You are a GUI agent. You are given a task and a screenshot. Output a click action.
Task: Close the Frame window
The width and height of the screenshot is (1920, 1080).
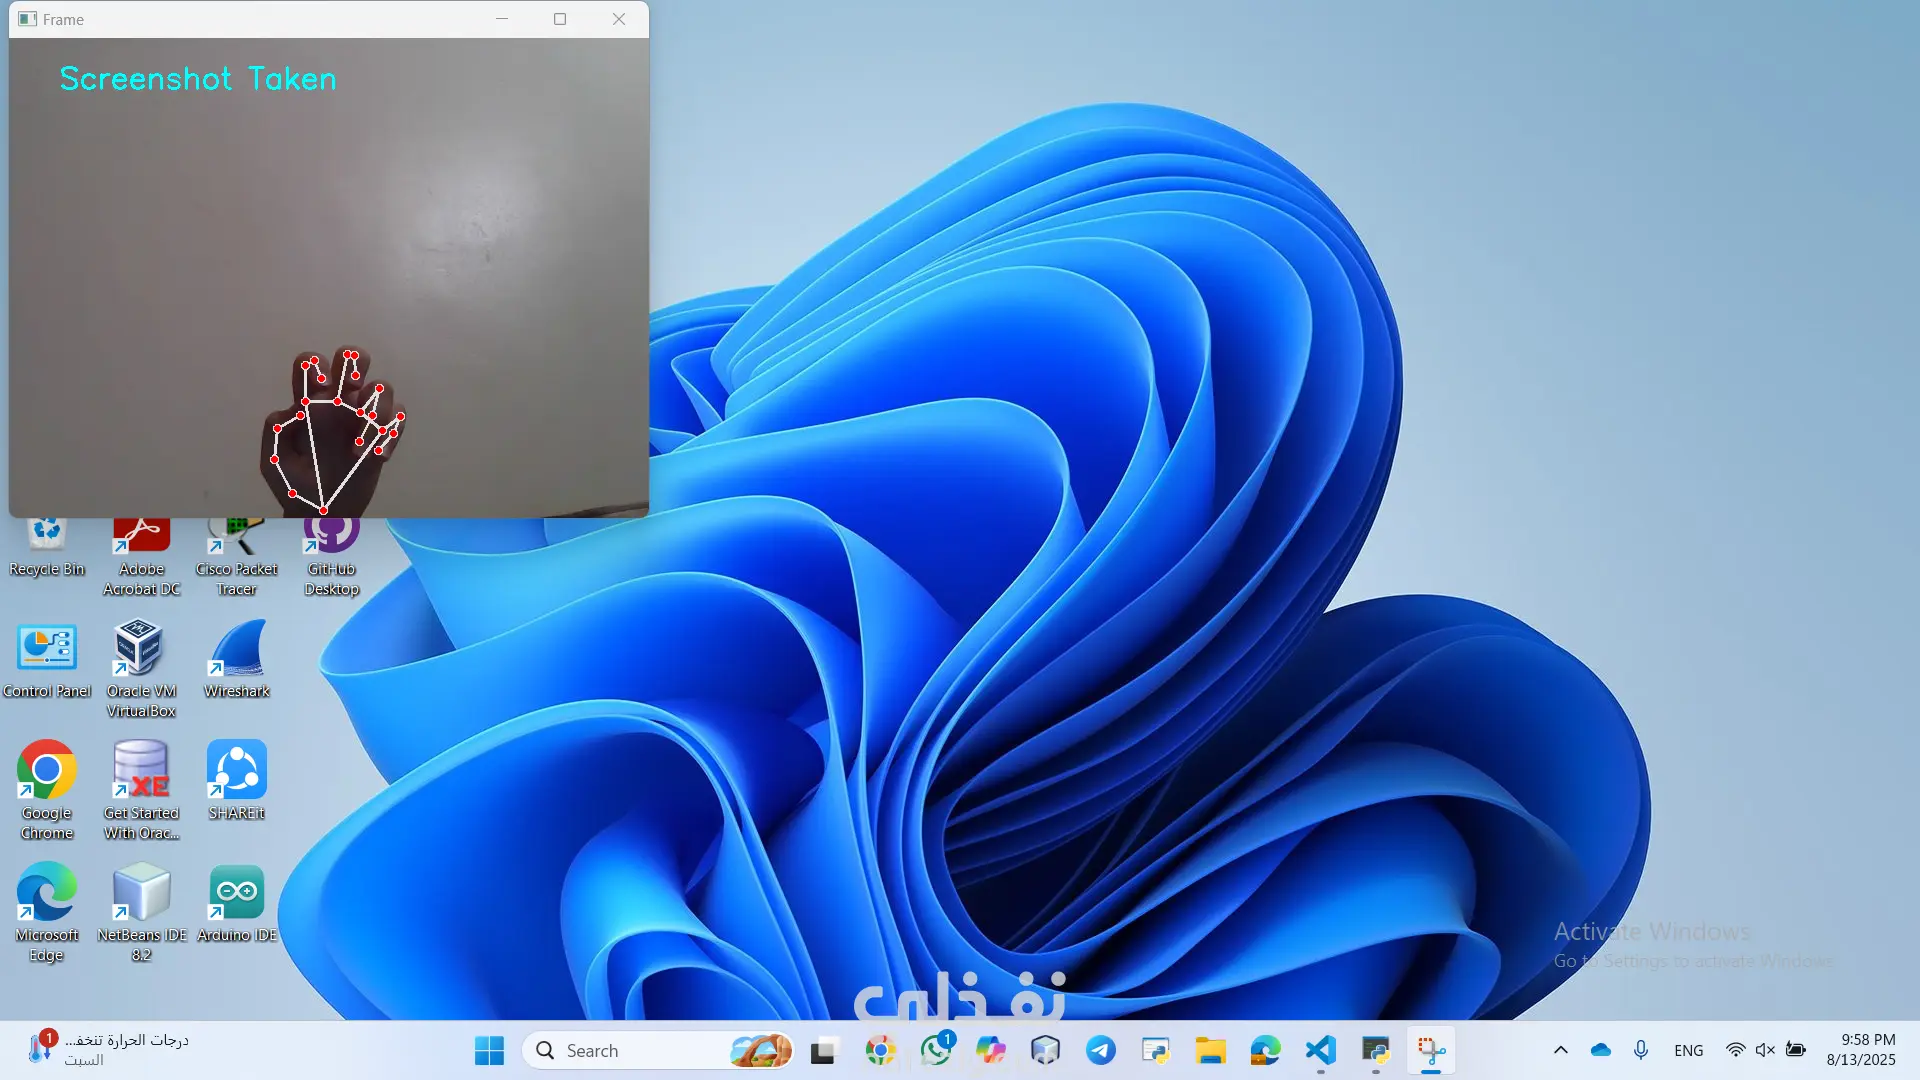(x=619, y=19)
